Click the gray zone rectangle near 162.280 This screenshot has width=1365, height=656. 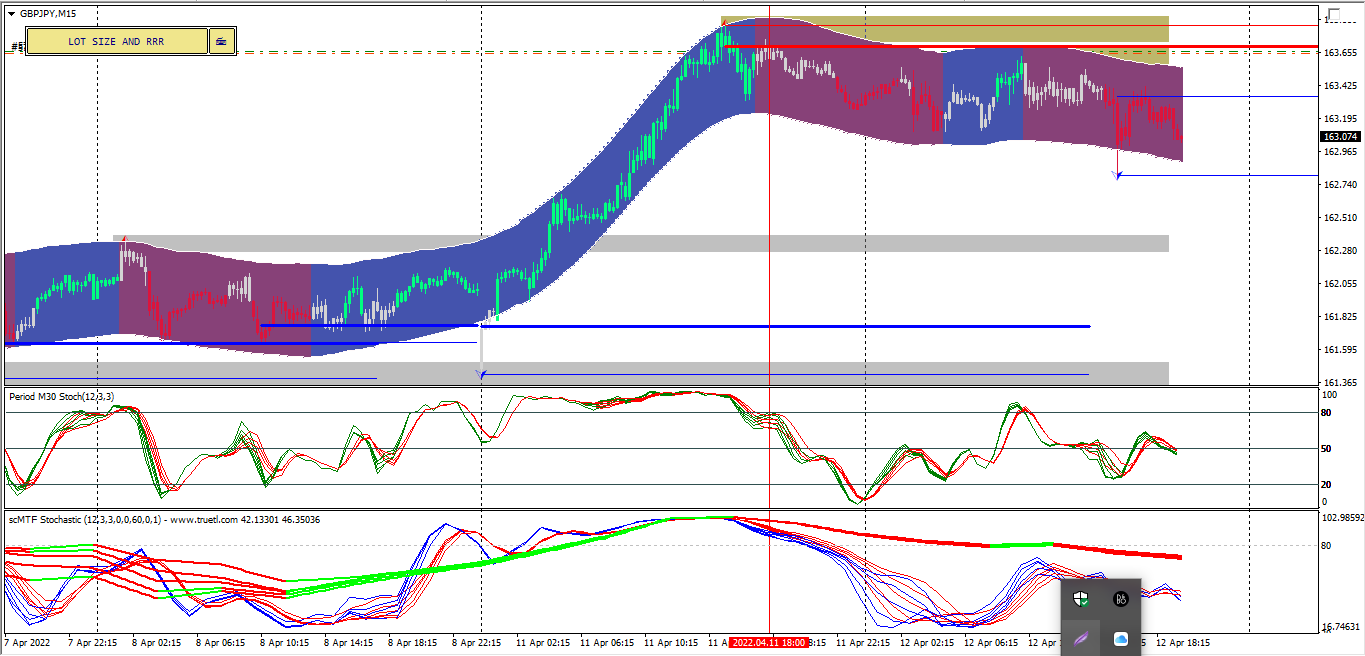click(x=640, y=244)
